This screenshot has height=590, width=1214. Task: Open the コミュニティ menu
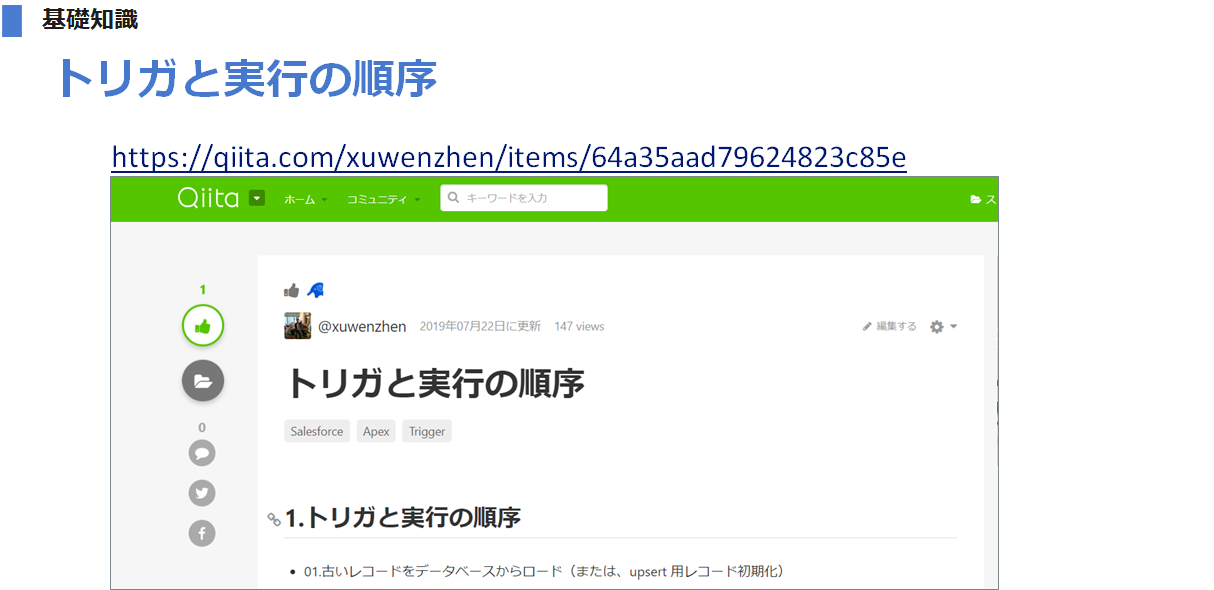(x=383, y=199)
